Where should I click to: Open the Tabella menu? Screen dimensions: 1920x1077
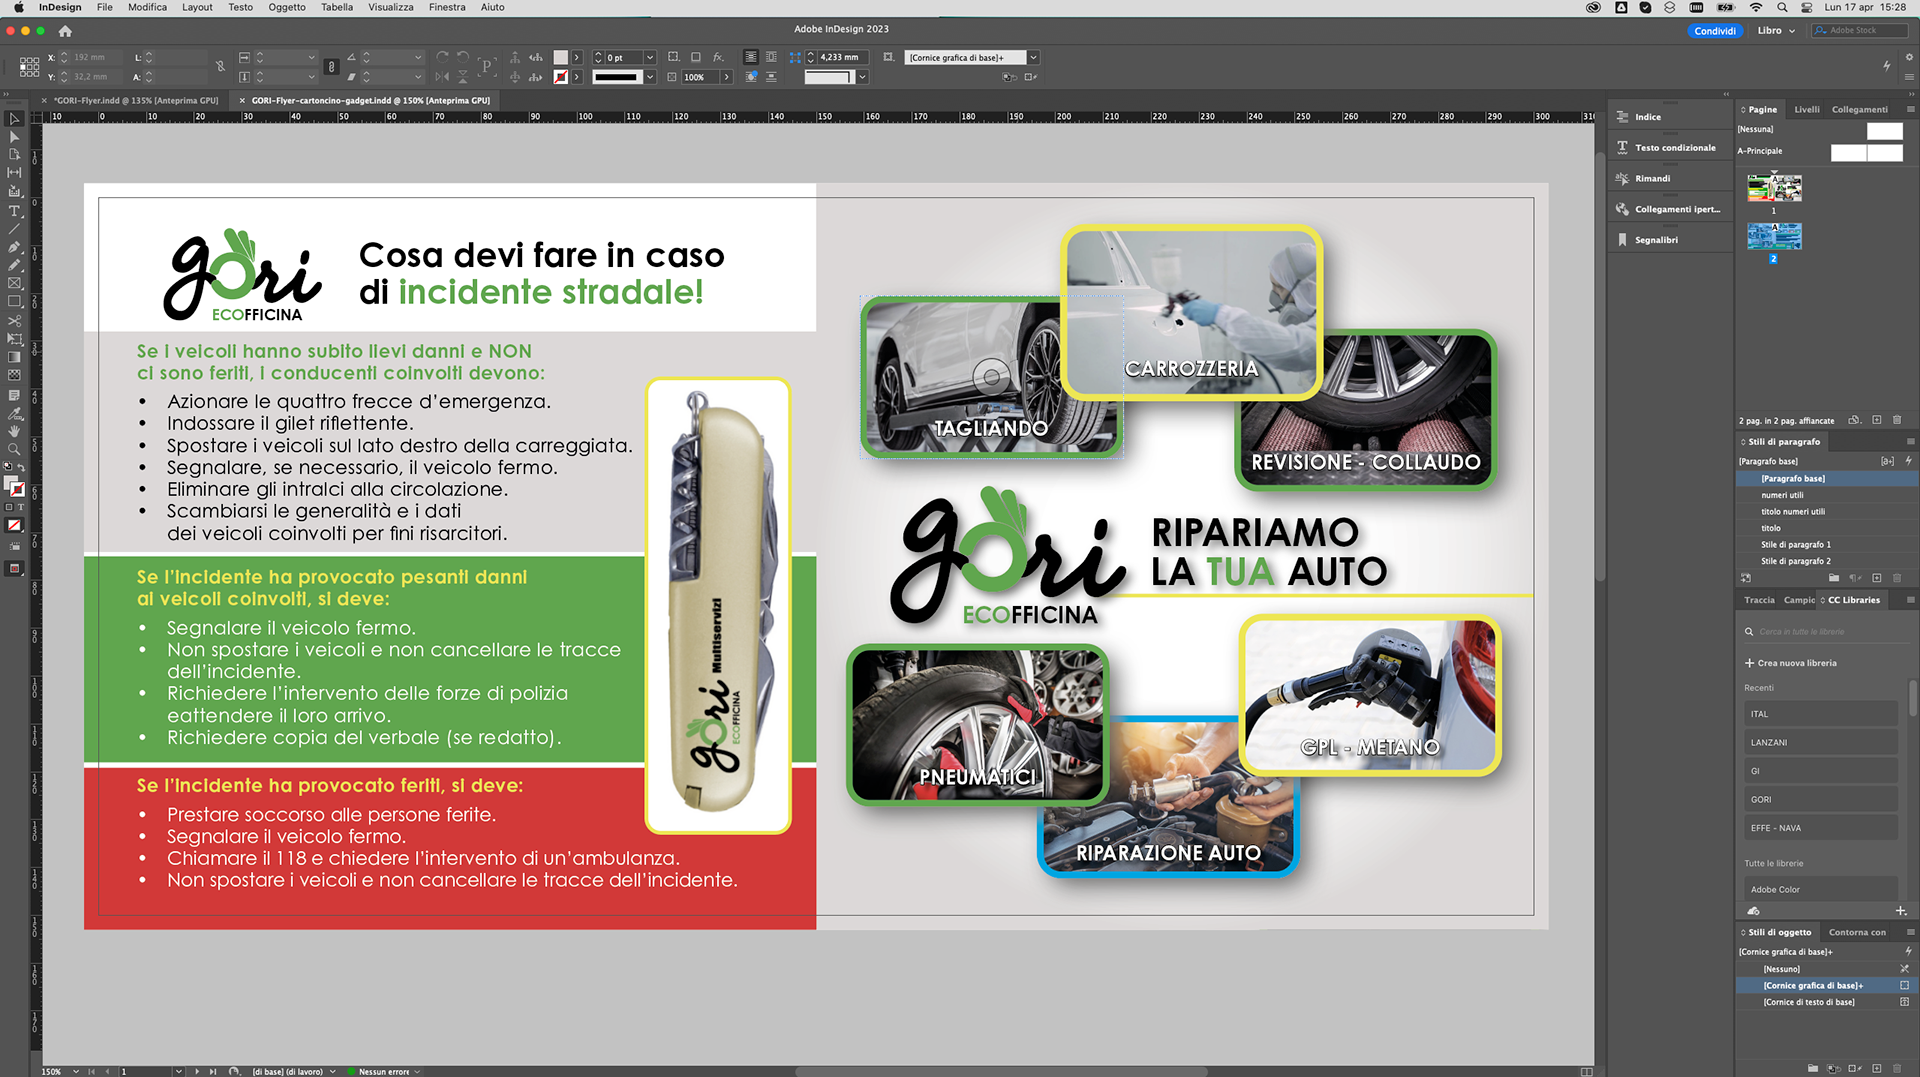(x=337, y=7)
